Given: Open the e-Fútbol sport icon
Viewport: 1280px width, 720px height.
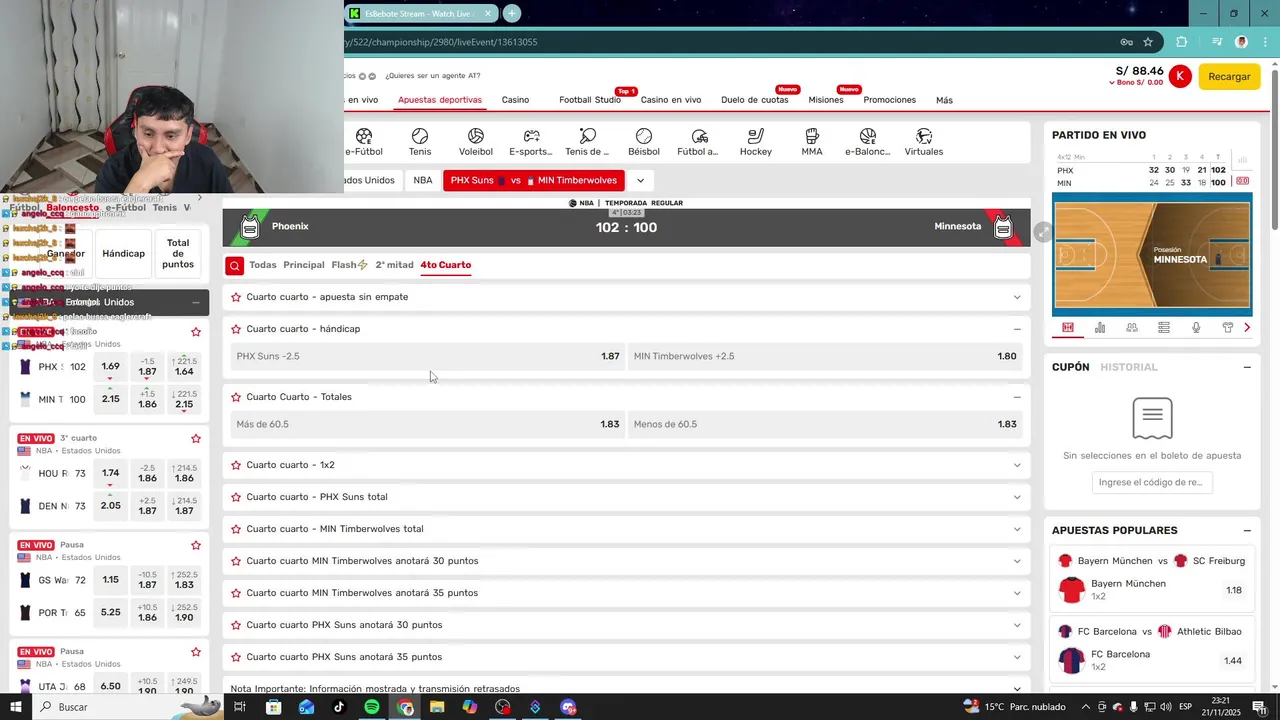Looking at the screenshot, I should tap(364, 142).
